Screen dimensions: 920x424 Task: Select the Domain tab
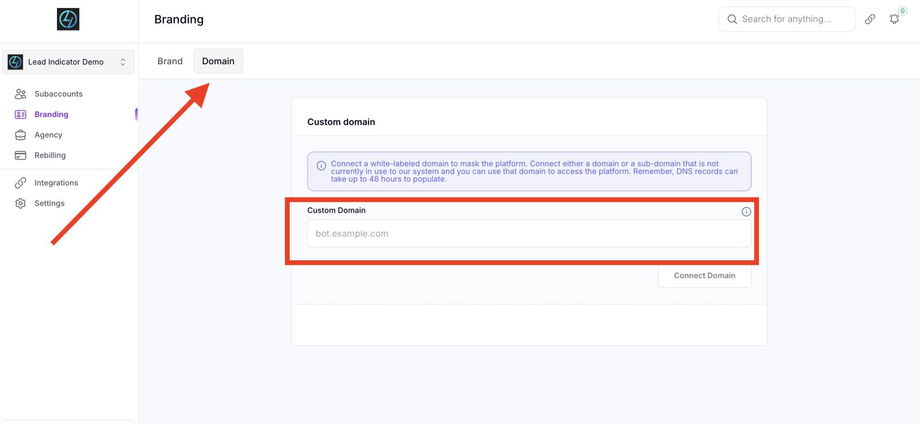pyautogui.click(x=218, y=61)
